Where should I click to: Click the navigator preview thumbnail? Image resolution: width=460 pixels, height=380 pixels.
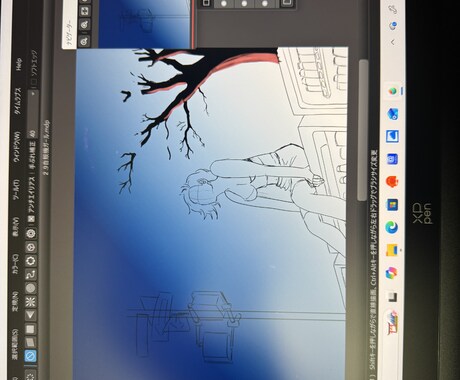(145, 23)
